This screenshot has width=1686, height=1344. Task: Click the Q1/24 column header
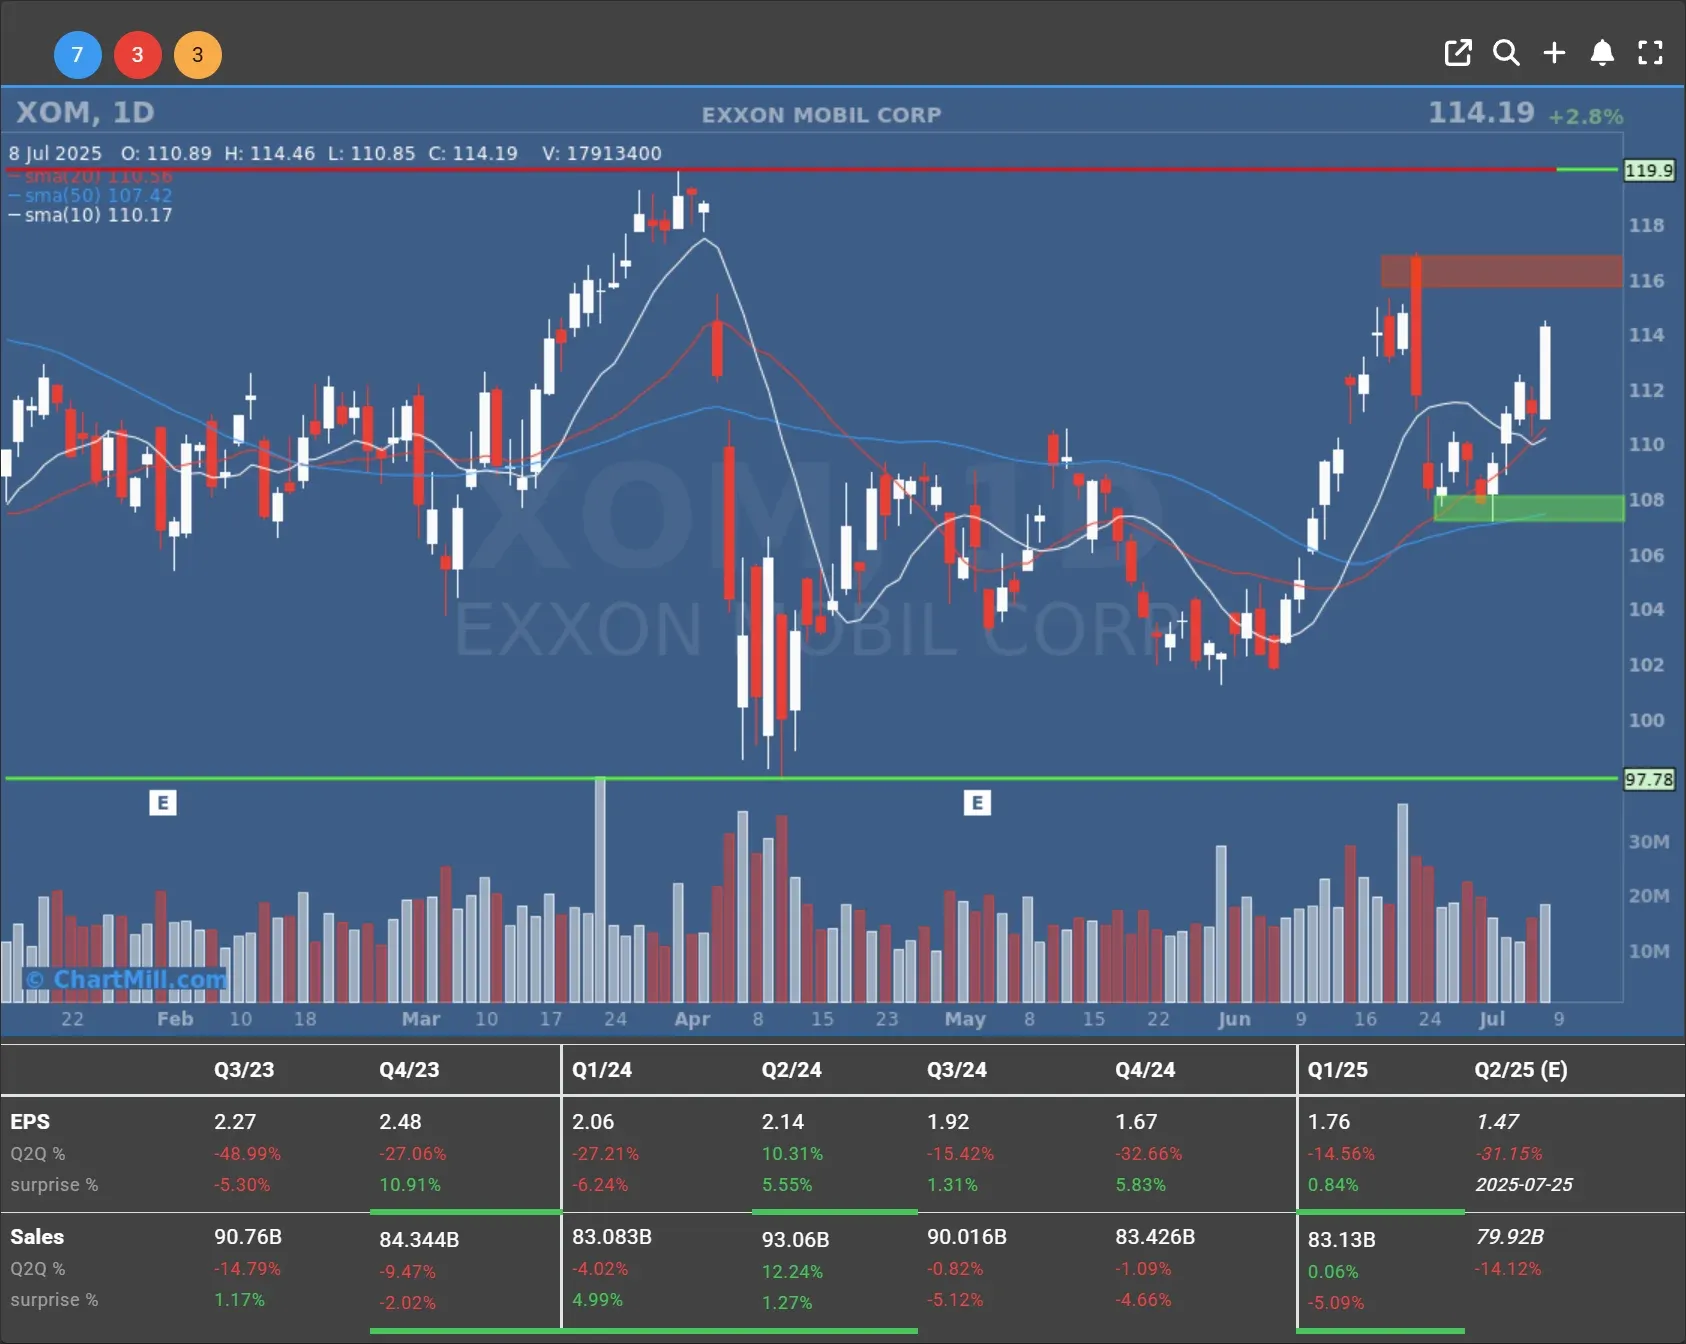602,1069
